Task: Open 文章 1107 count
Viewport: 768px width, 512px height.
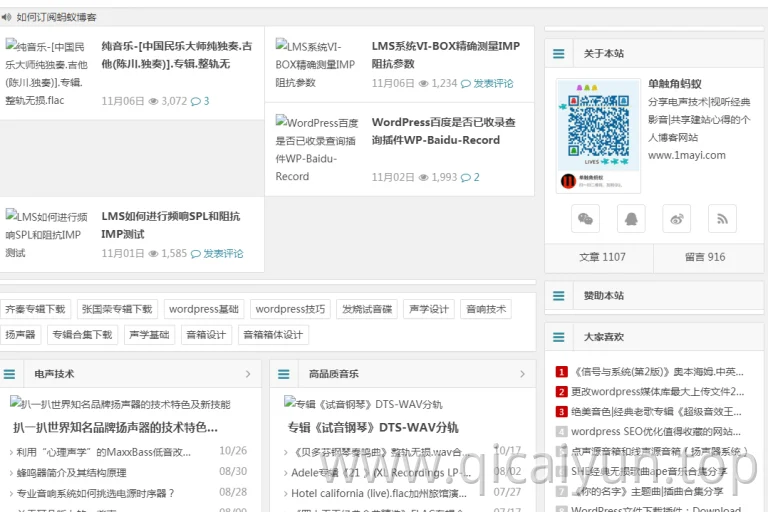Action: 602,257
